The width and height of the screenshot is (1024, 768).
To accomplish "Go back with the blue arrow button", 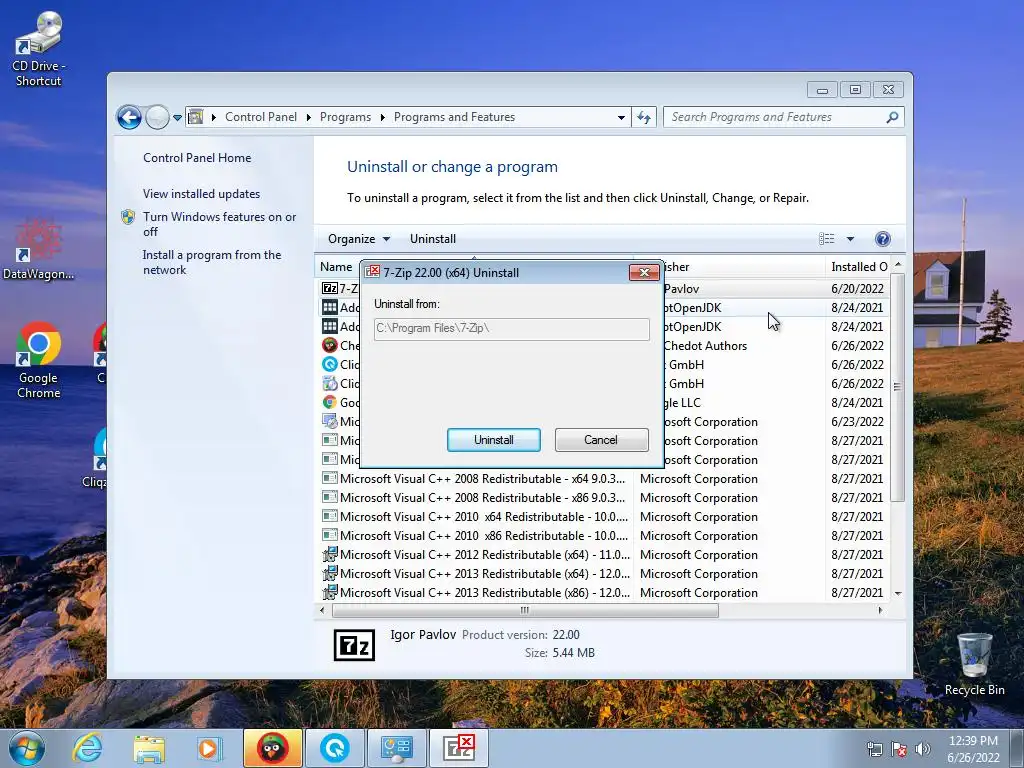I will click(x=129, y=118).
